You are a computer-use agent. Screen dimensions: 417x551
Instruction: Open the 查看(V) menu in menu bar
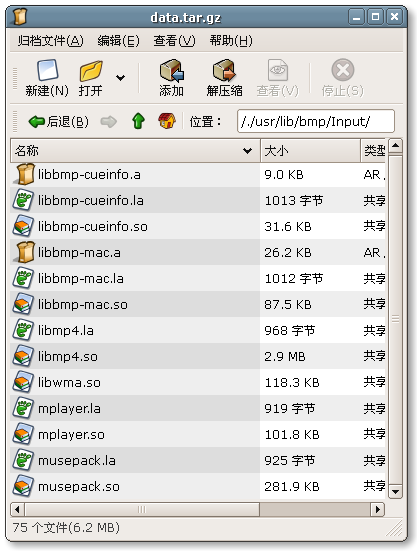click(174, 41)
